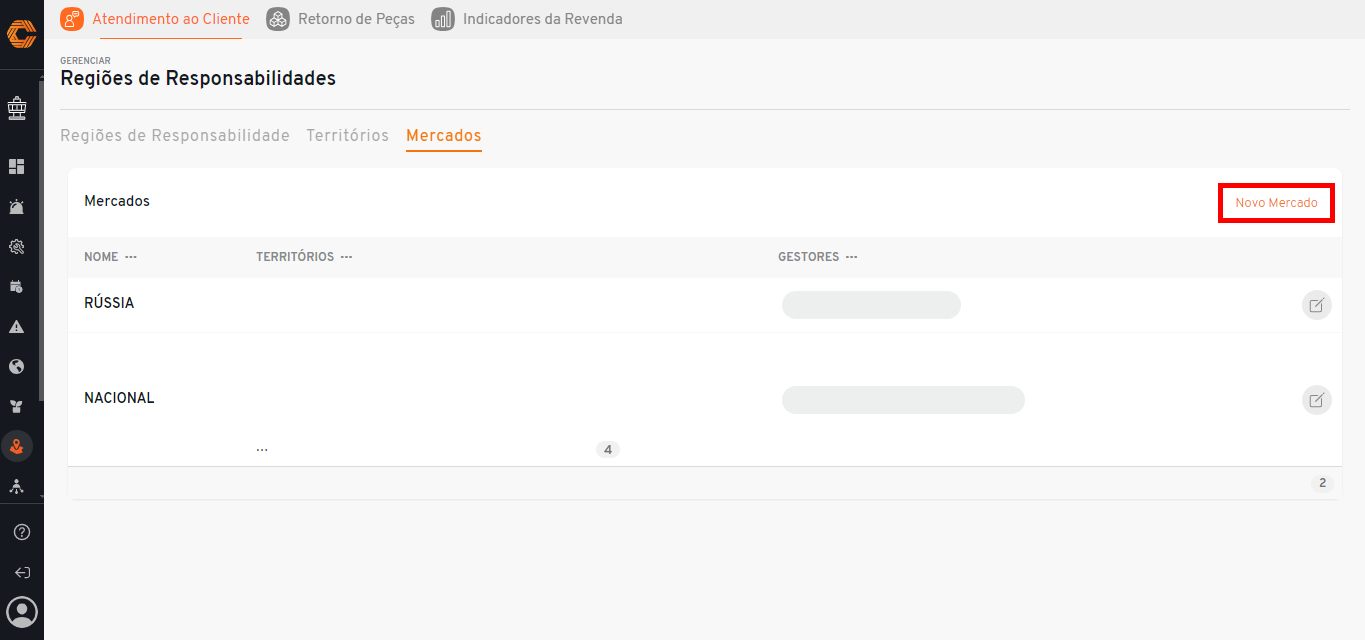This screenshot has height=640, width=1365.
Task: Click the NACIONAL market name
Action: [x=119, y=398]
